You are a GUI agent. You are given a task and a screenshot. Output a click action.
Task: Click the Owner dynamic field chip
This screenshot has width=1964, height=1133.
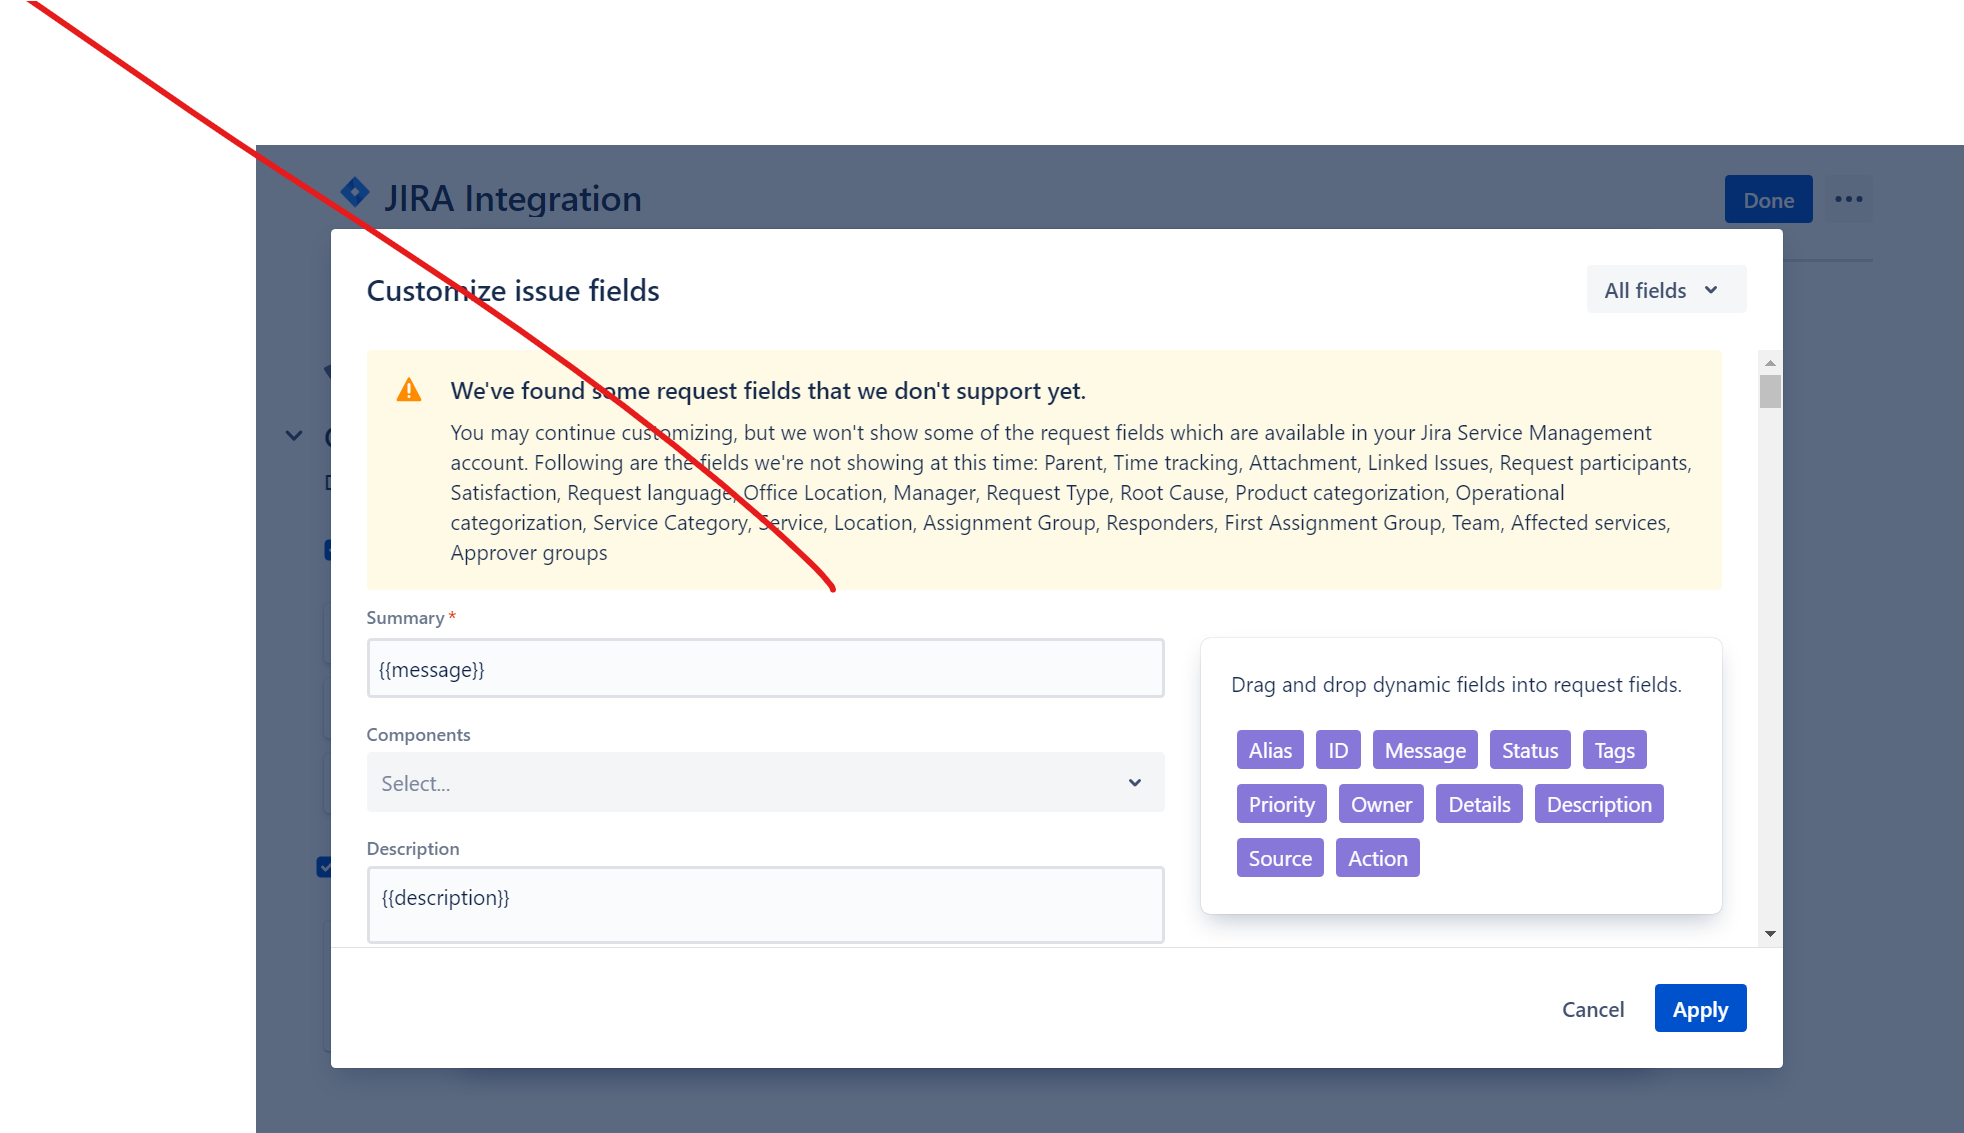click(1381, 804)
